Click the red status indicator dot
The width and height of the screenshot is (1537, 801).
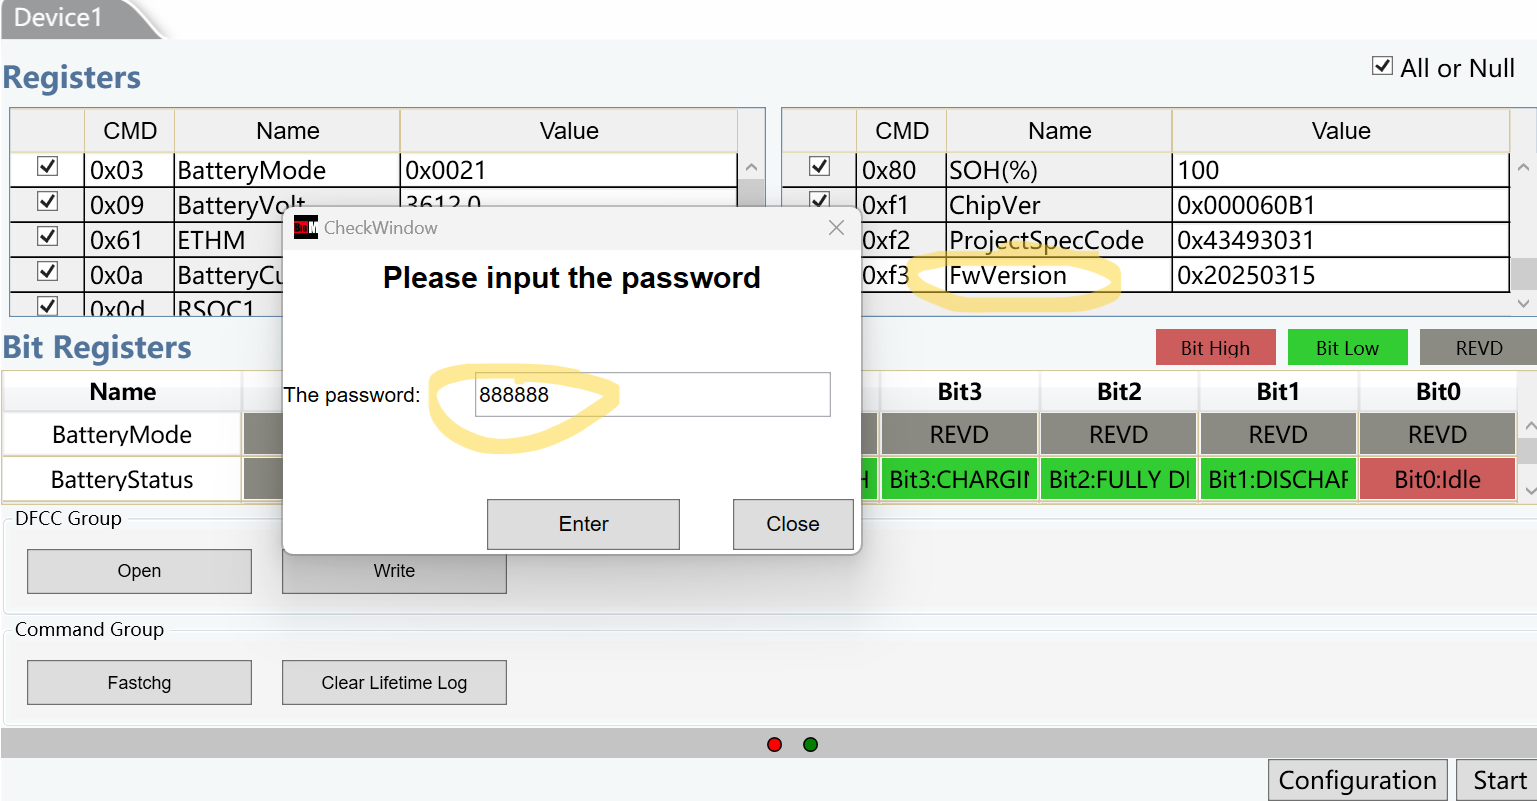pyautogui.click(x=774, y=744)
